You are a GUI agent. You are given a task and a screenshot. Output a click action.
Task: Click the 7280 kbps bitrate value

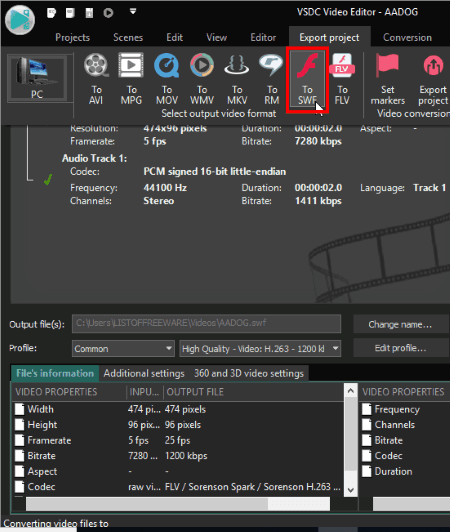318,141
